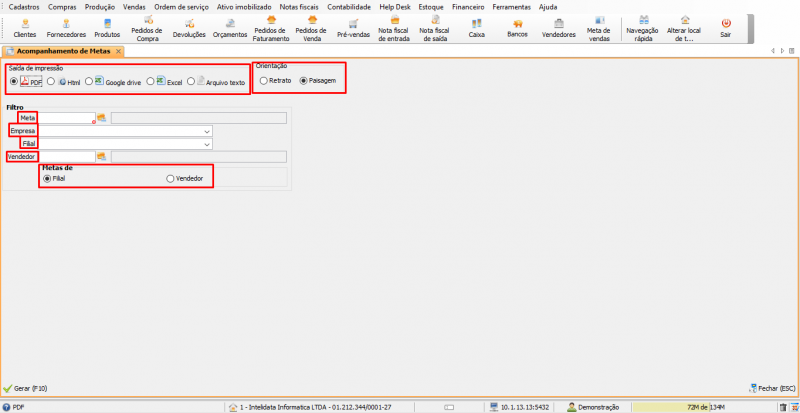
Task: Expand the Filial dropdown
Action: click(x=207, y=144)
